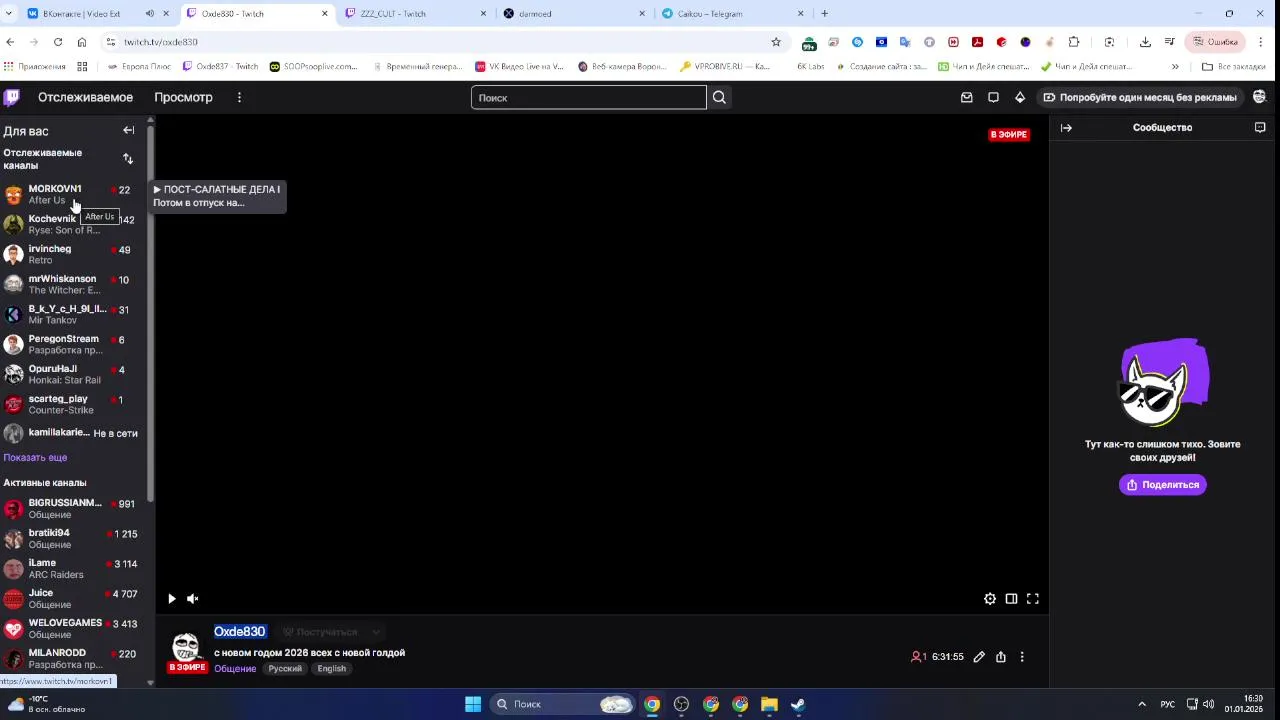Toggle theatre mode in player
This screenshot has height=720, width=1280.
(1011, 599)
